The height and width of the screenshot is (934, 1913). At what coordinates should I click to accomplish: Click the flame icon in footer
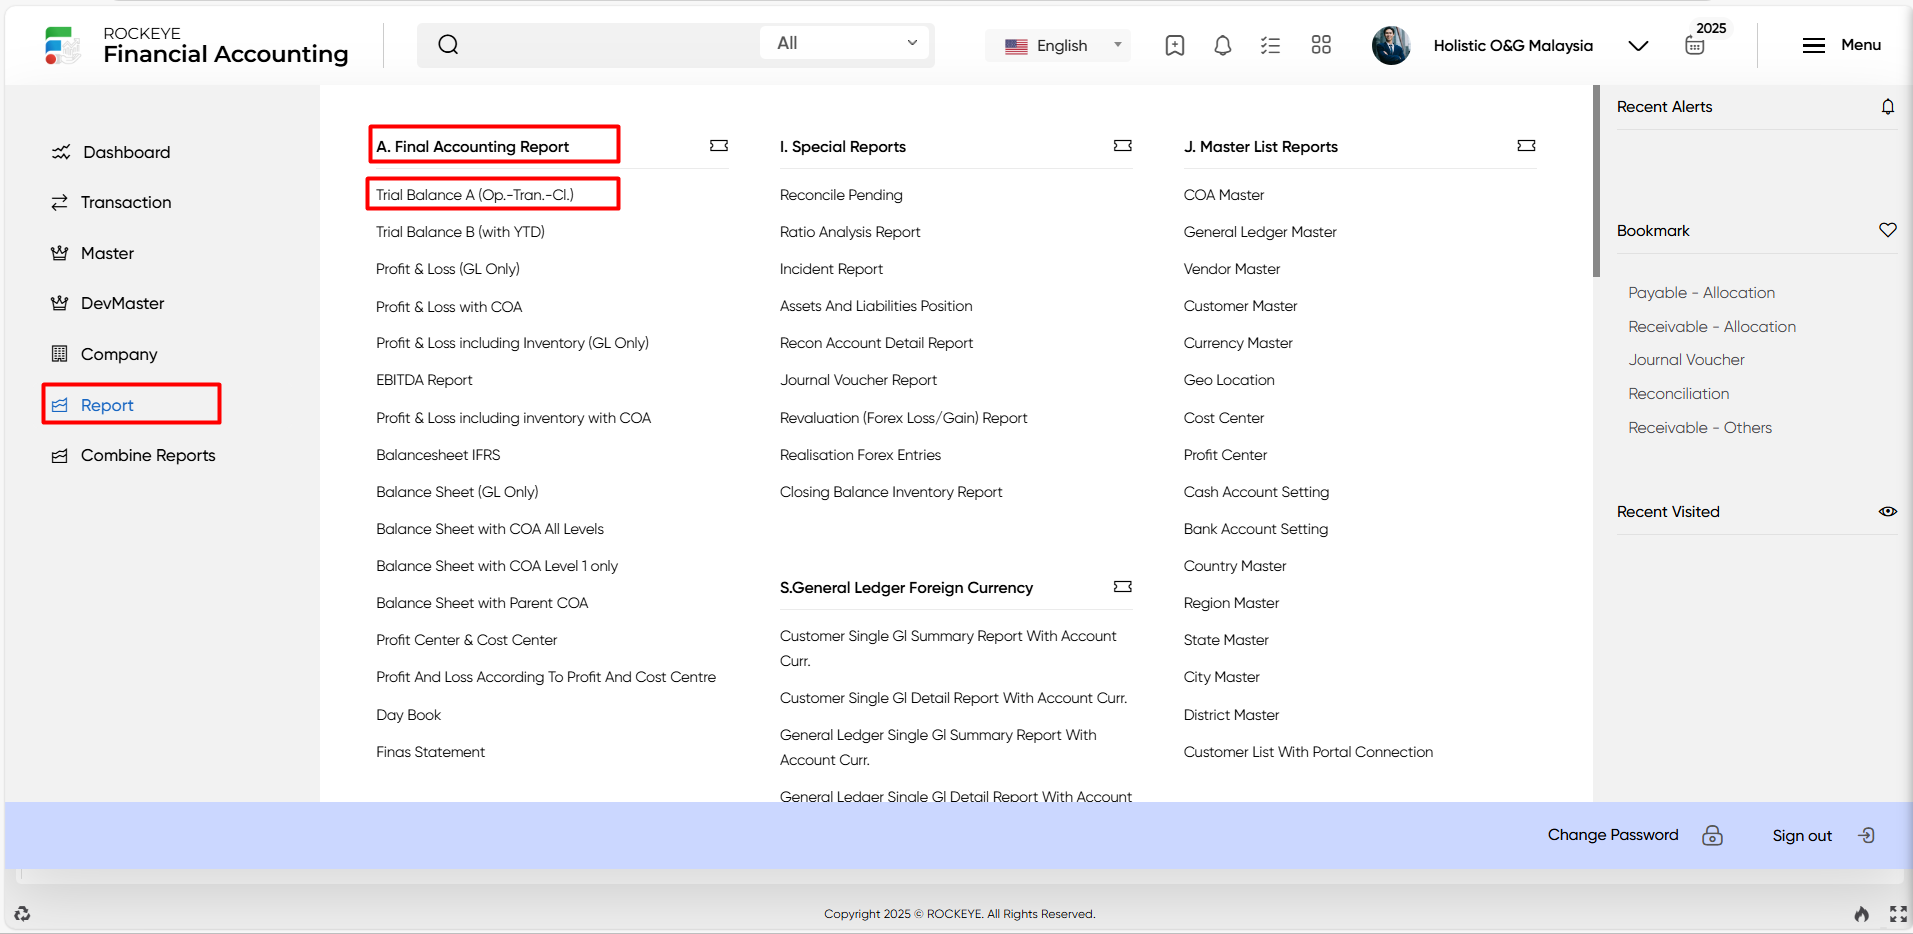pos(1861,913)
